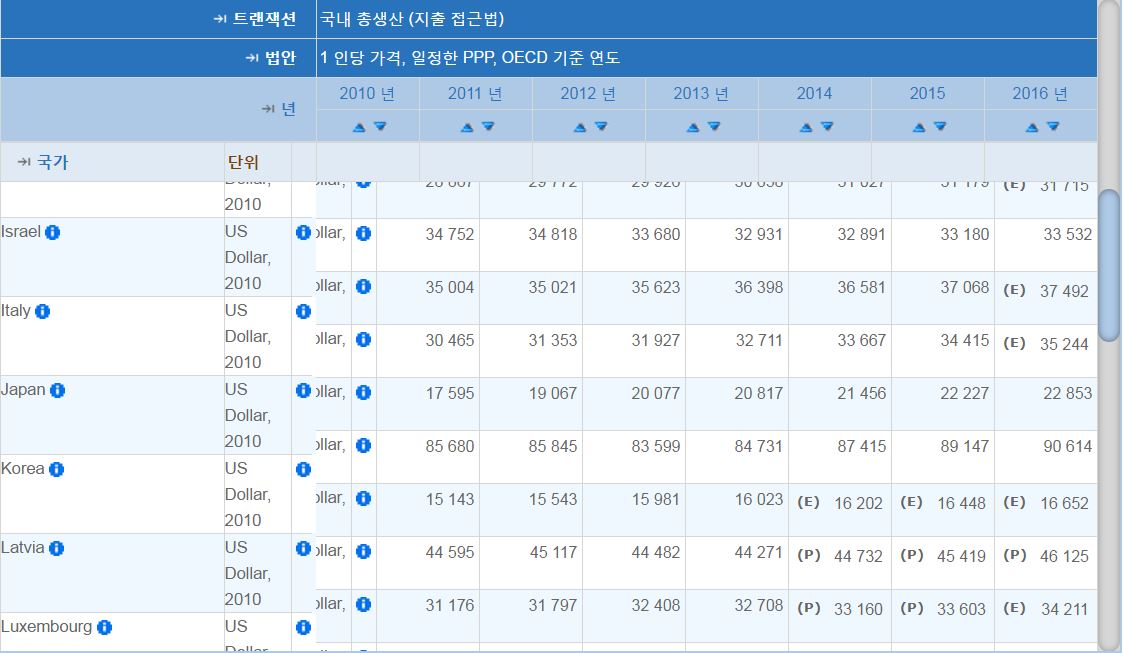The width and height of the screenshot is (1123, 653).
Task: Open the info icon in the 17 595 data row
Action: 364,392
